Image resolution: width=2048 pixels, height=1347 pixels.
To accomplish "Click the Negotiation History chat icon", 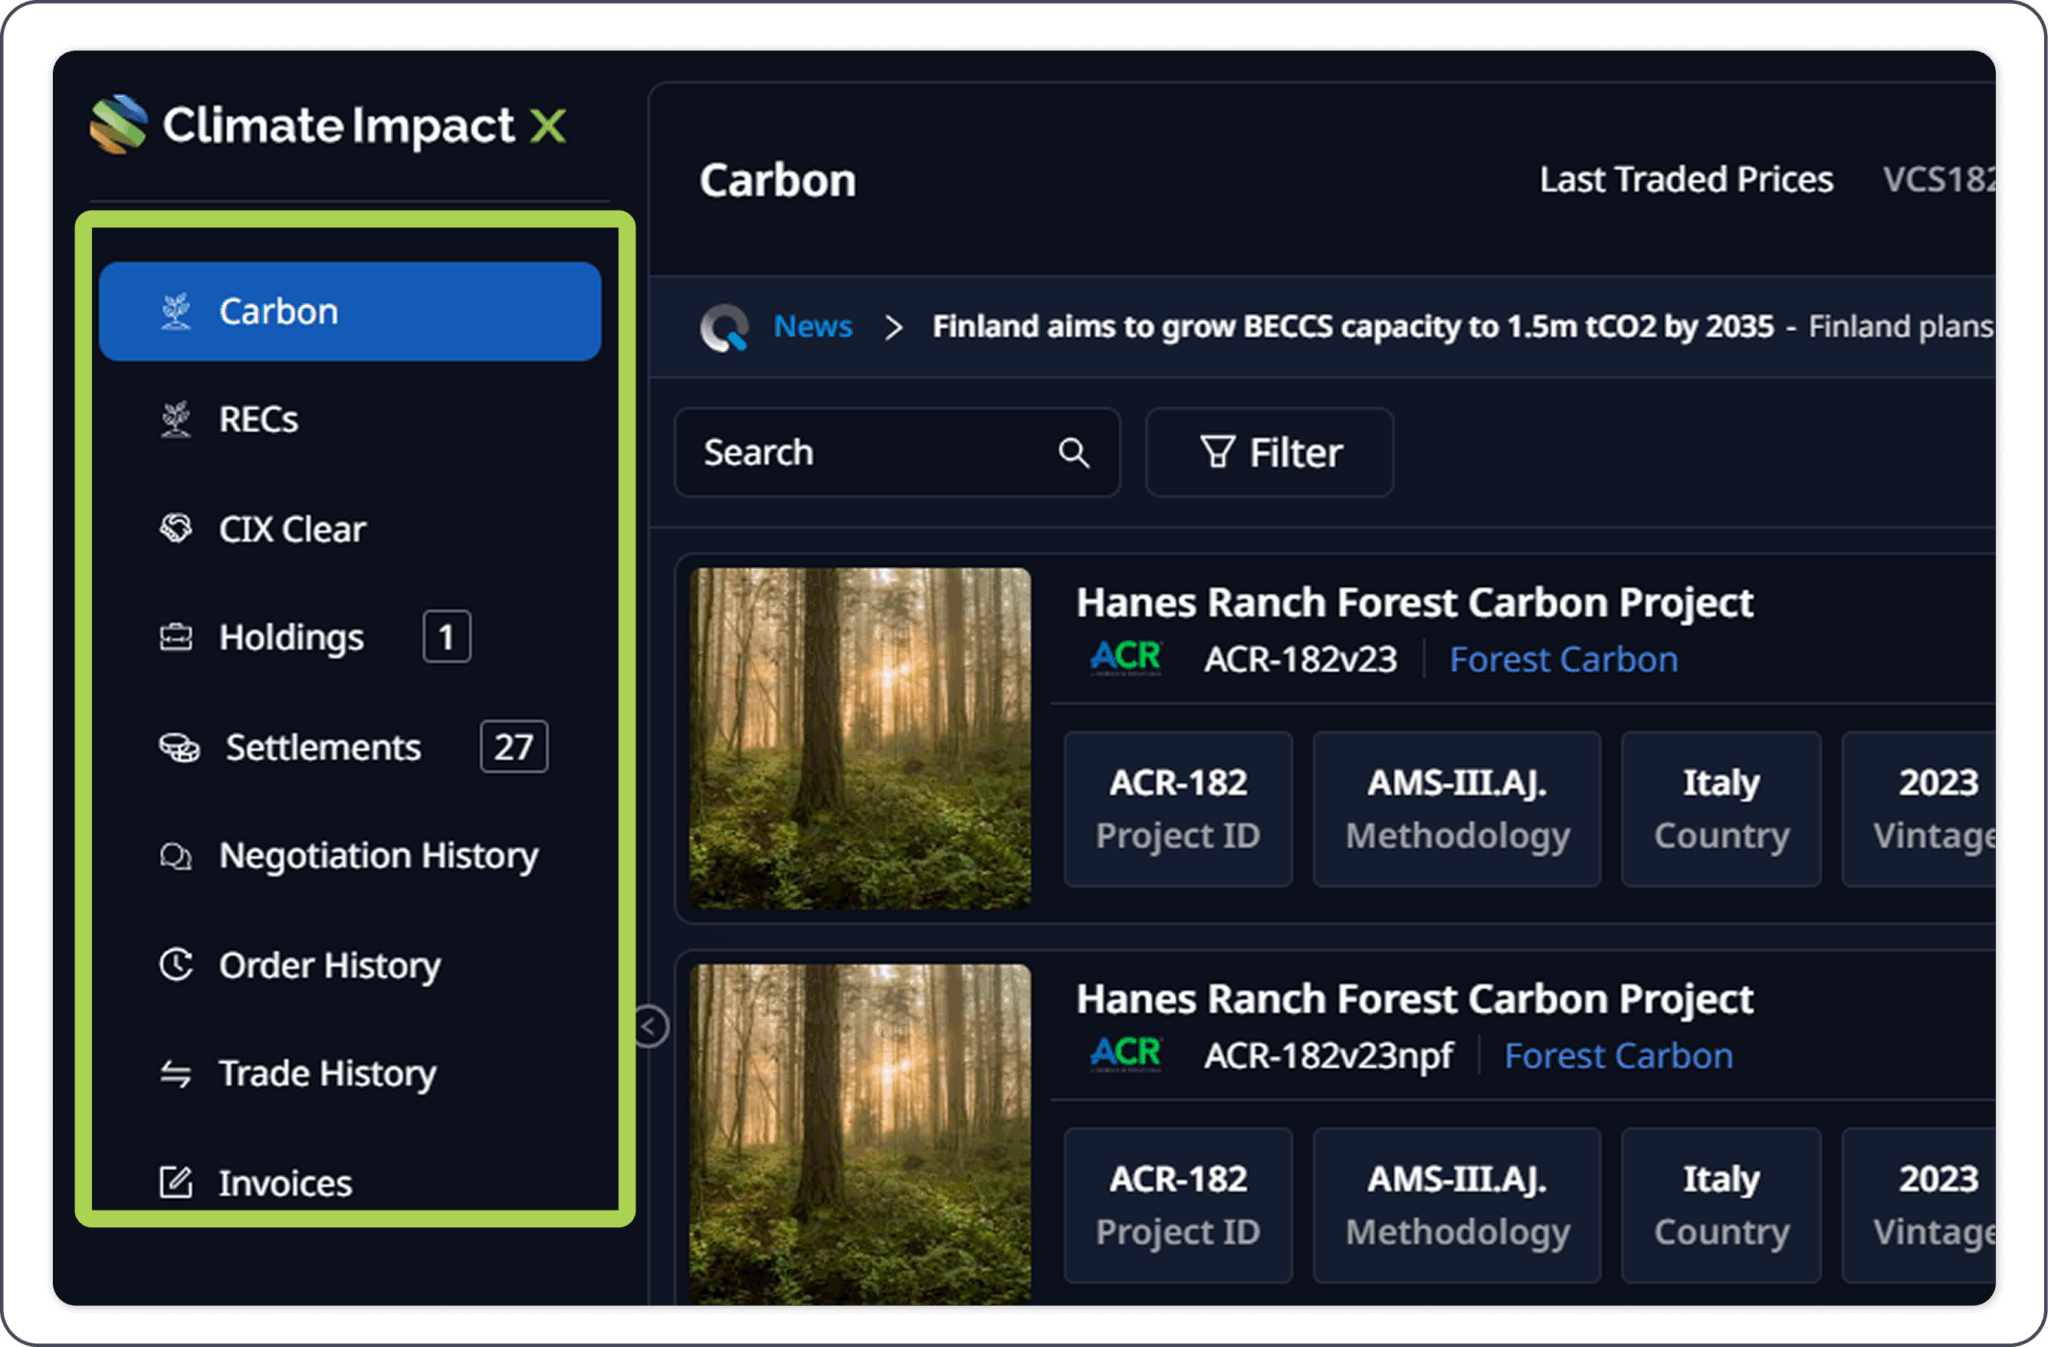I will 176,856.
